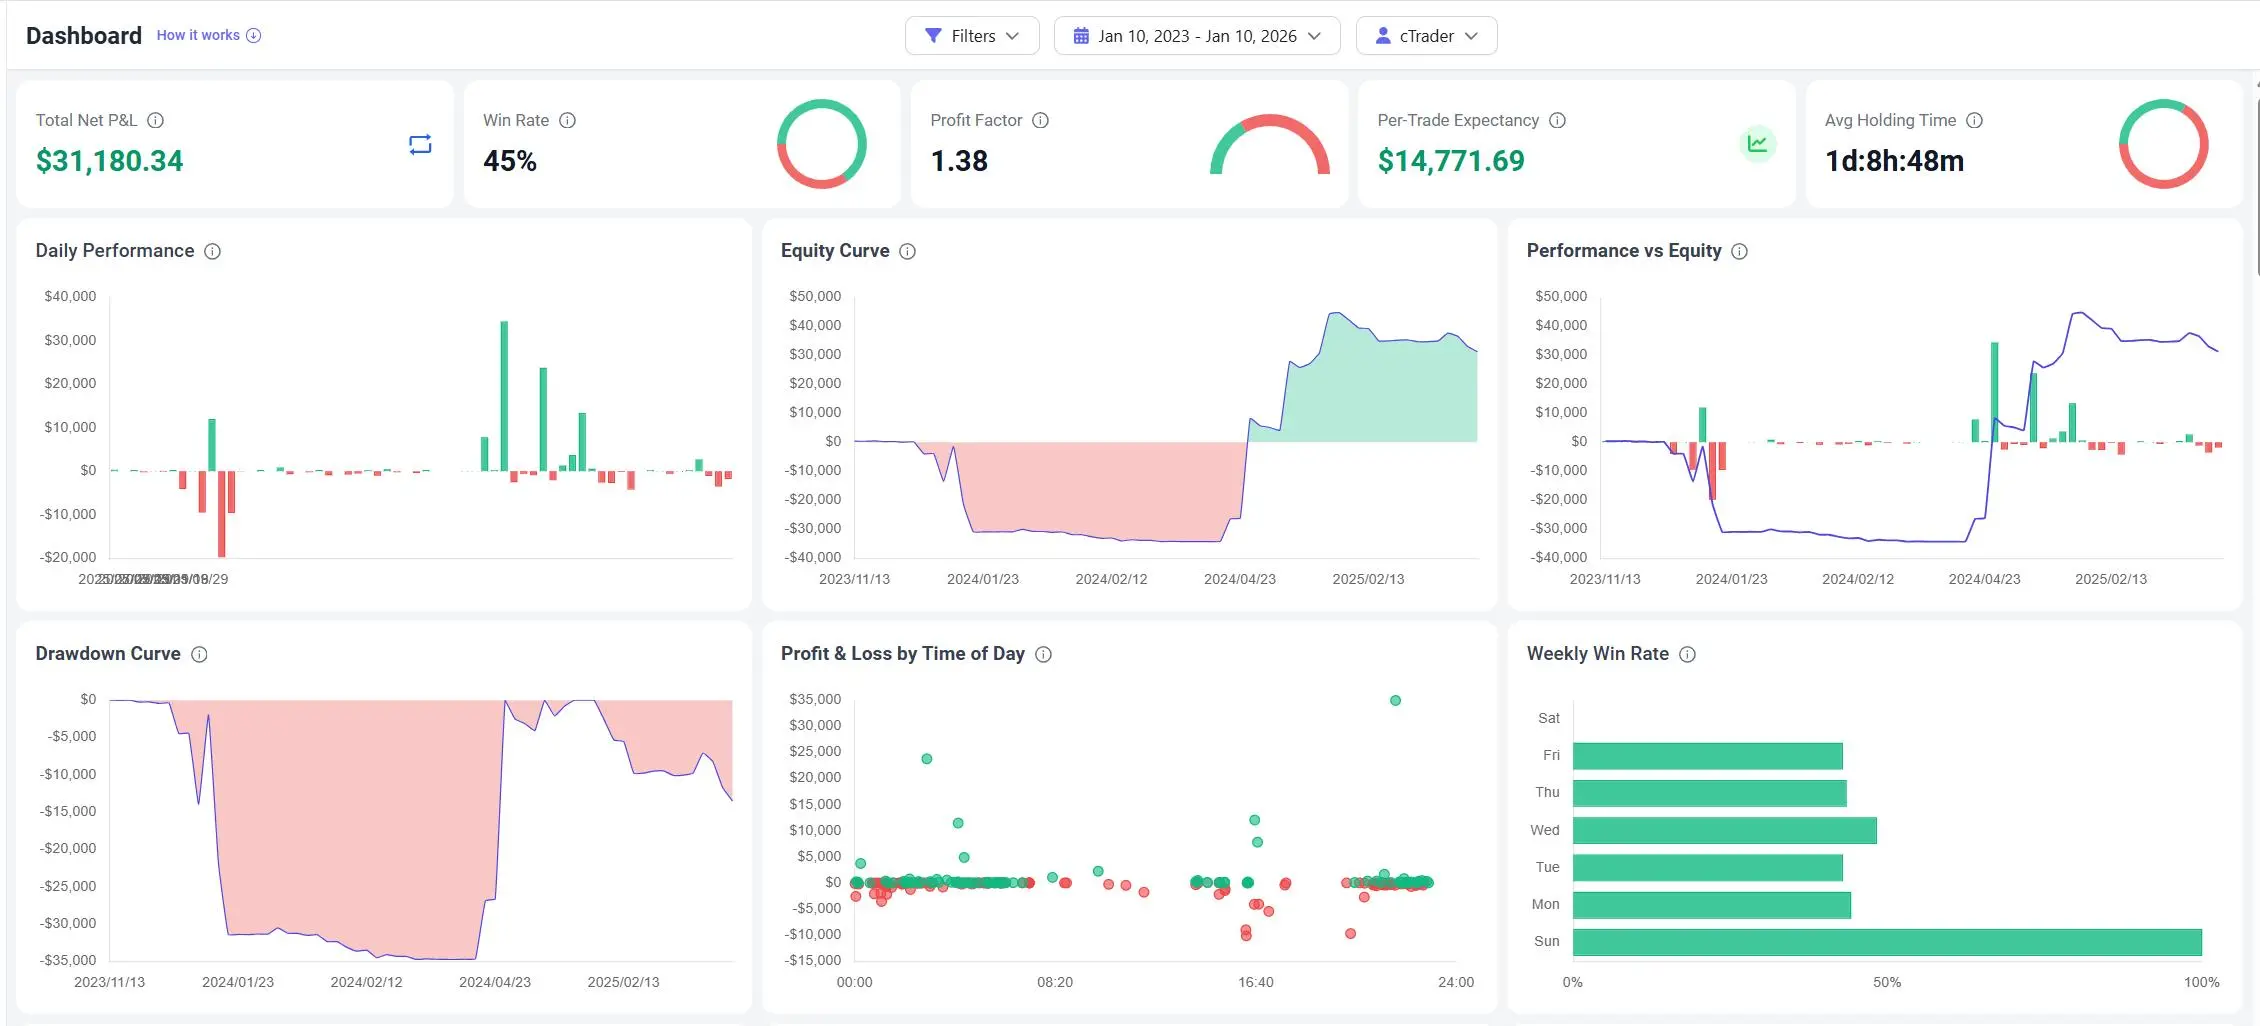Click the info icon next to Weekly Win Rate
Viewport: 2260px width, 1026px height.
(1687, 654)
